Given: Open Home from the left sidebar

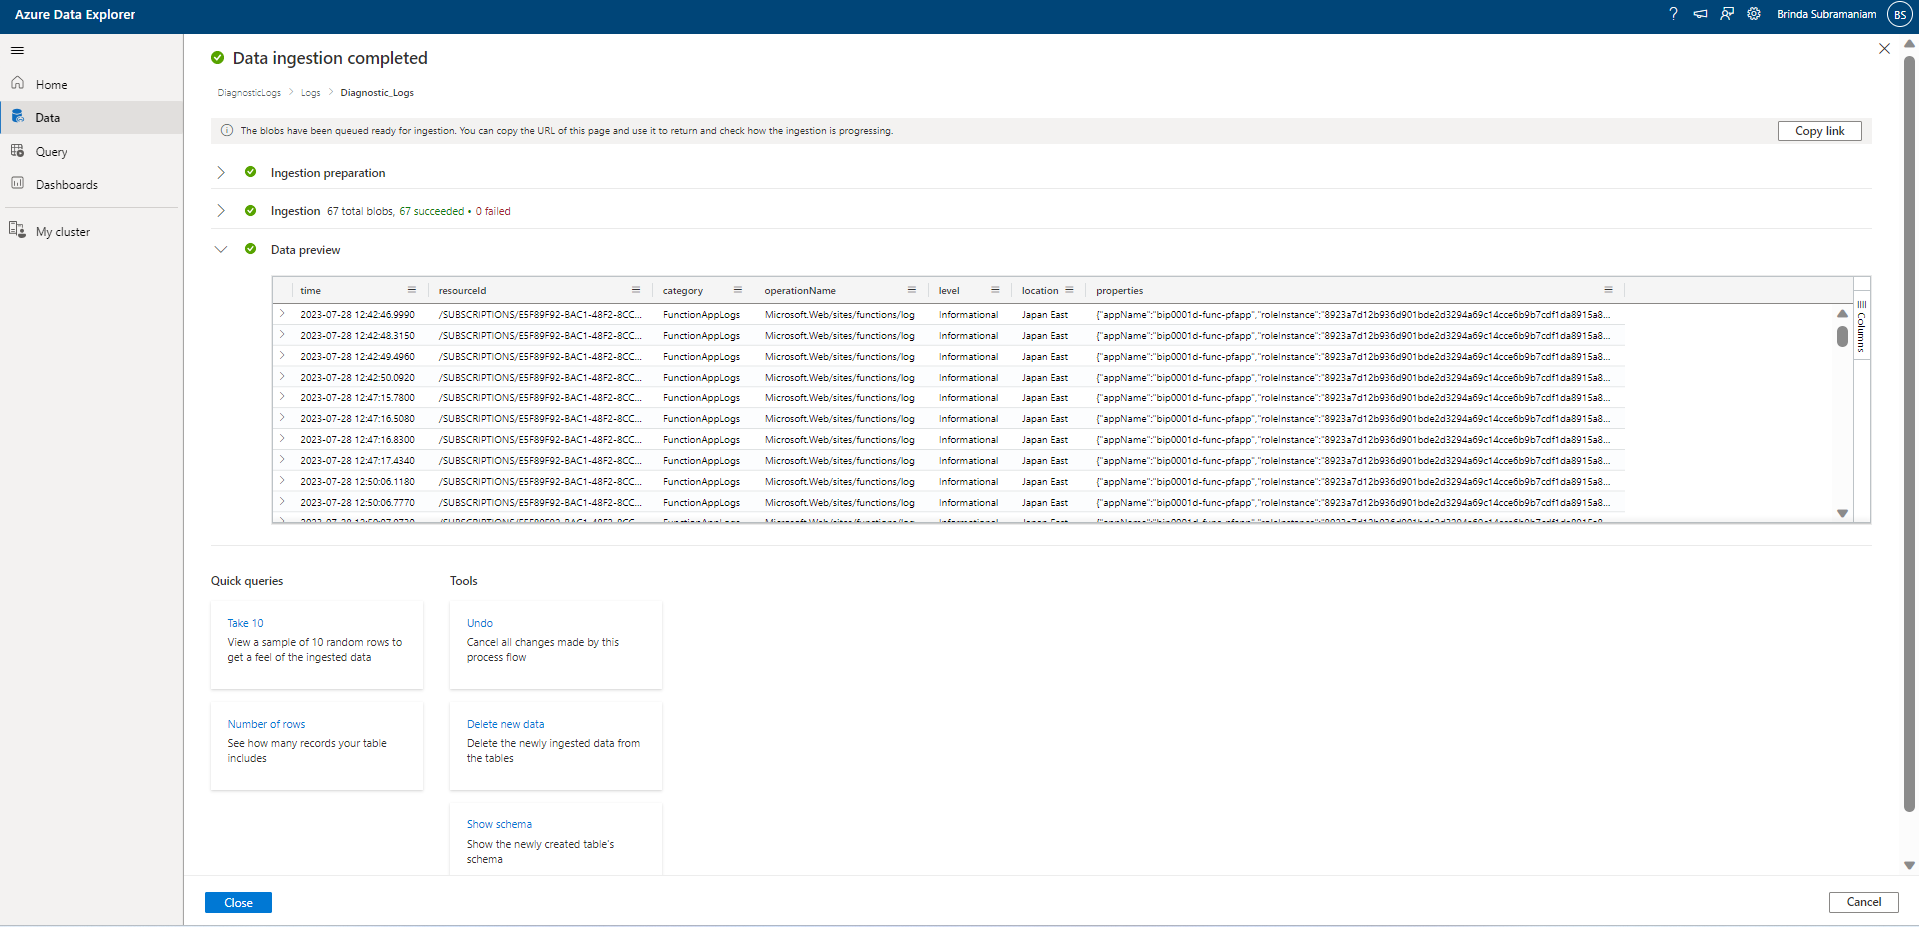Looking at the screenshot, I should 51,84.
